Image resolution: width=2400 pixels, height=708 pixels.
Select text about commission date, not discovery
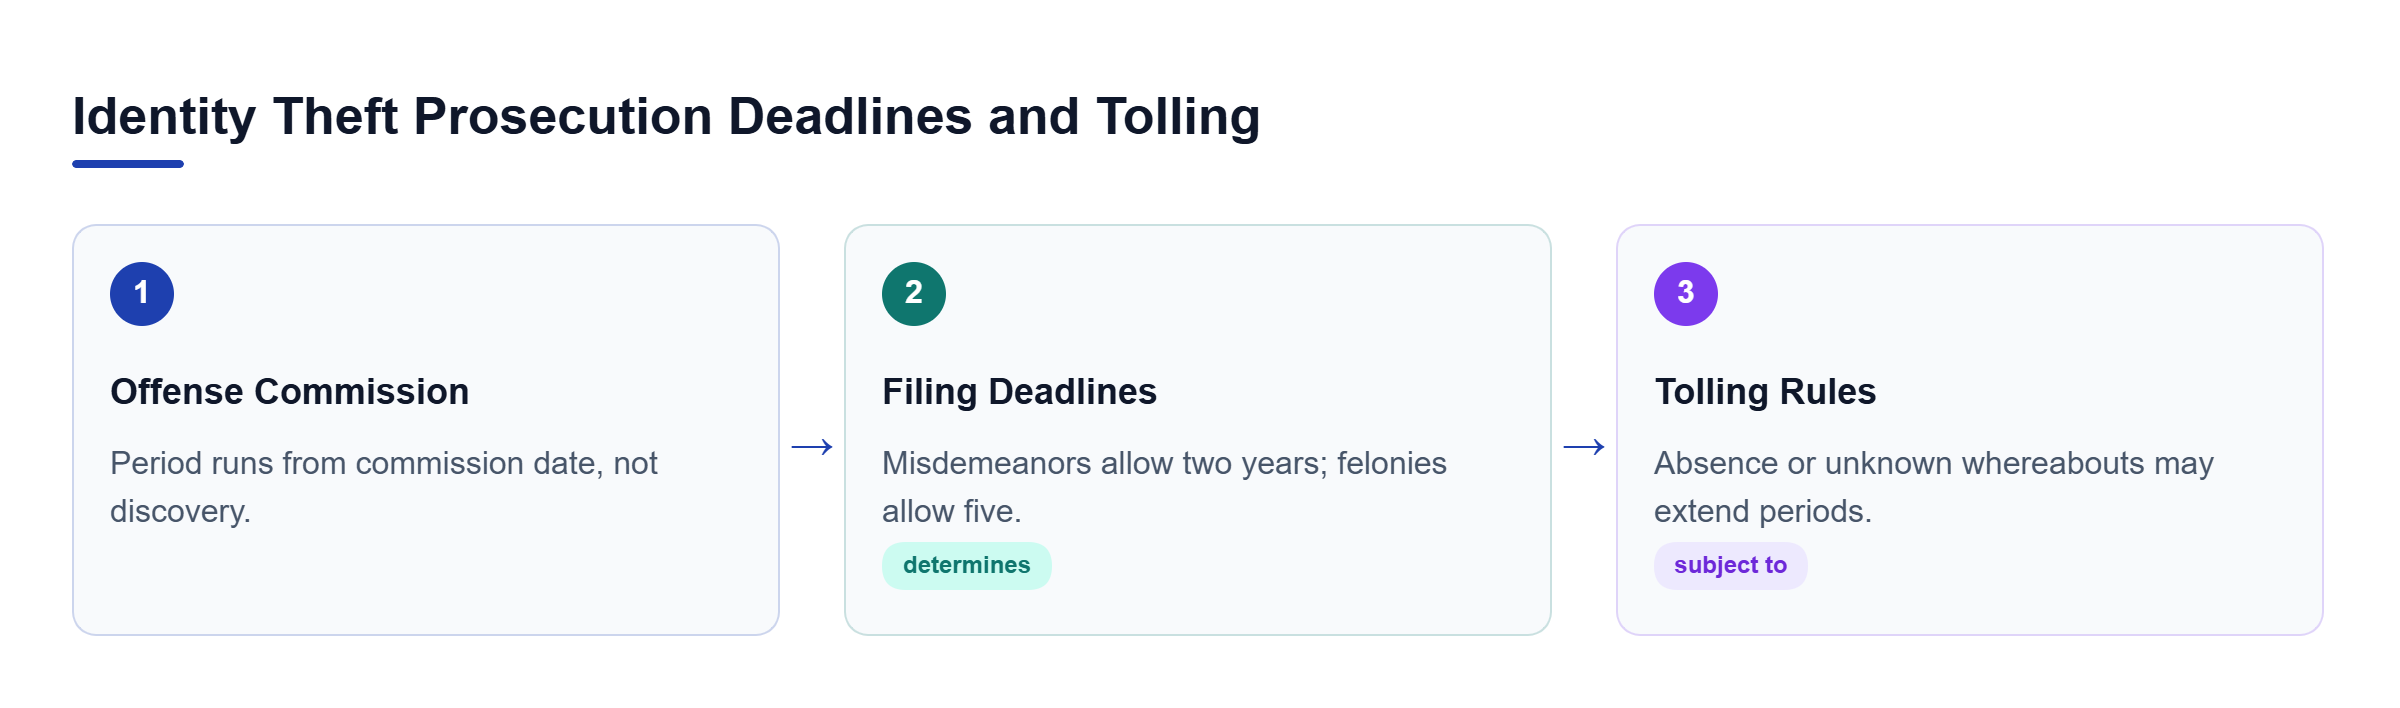[384, 487]
